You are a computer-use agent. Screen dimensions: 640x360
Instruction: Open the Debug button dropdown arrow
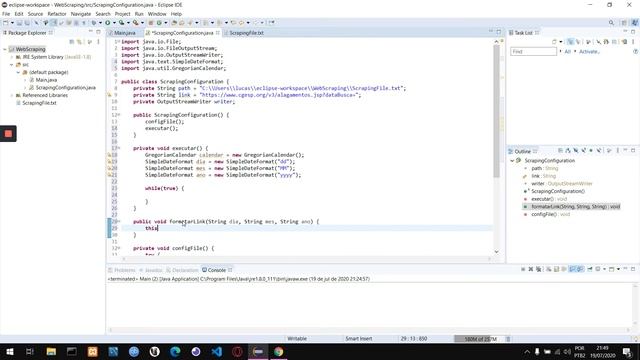pos(100,22)
